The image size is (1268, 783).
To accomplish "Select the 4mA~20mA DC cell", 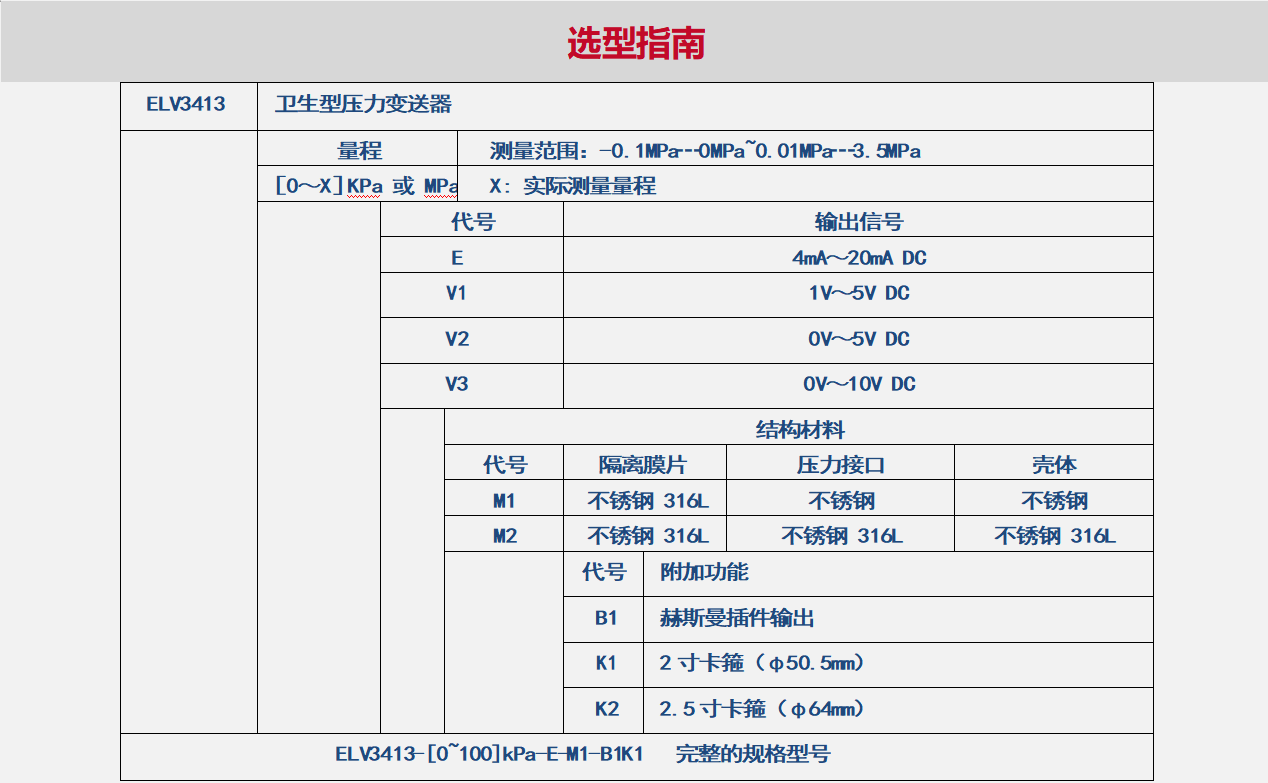I will (858, 258).
